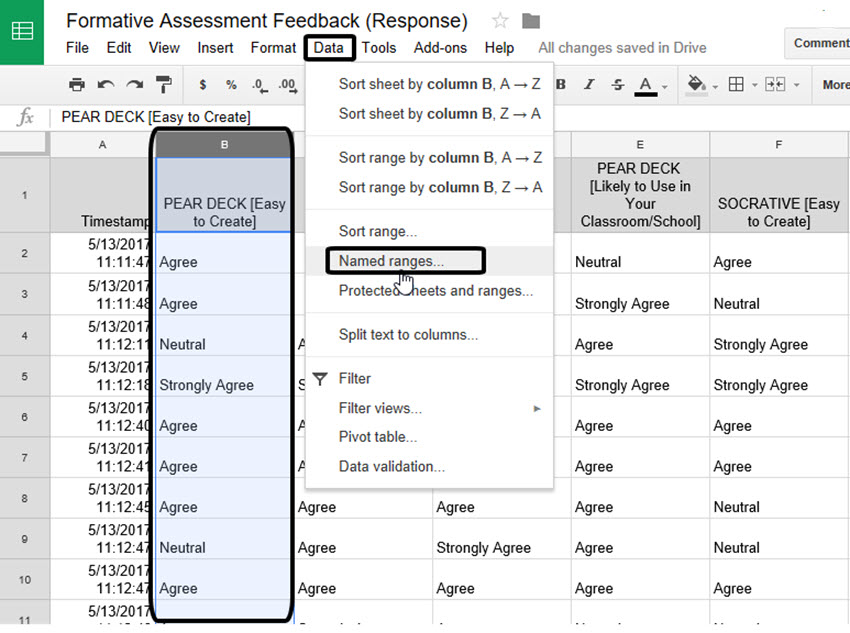
Task: Open the move-to-folder icon
Action: (x=531, y=21)
